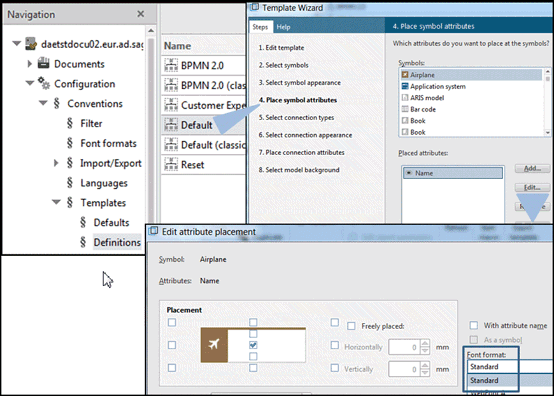Image resolution: width=554 pixels, height=396 pixels.
Task: Select the Documents folder icon
Action: (x=43, y=63)
